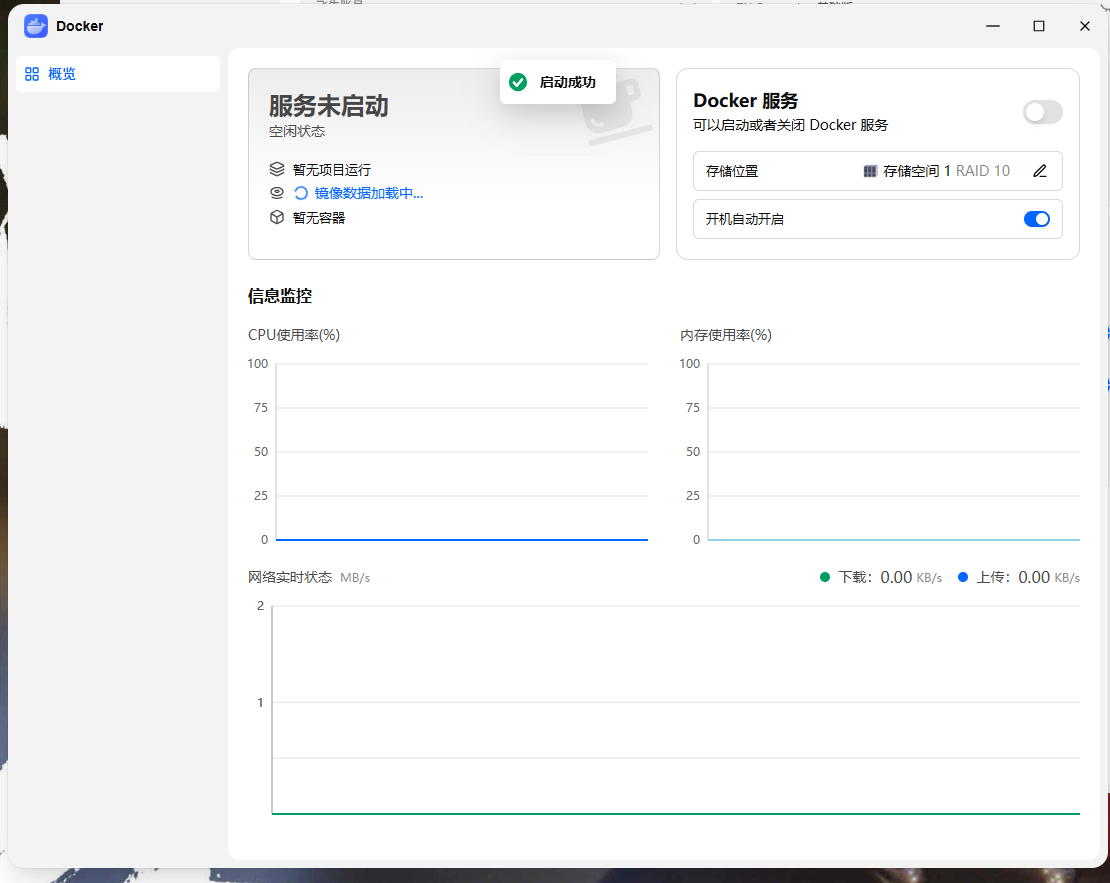The height and width of the screenshot is (883, 1110).
Task: Click the 内存使用率(%) chart title
Action: (x=726, y=335)
